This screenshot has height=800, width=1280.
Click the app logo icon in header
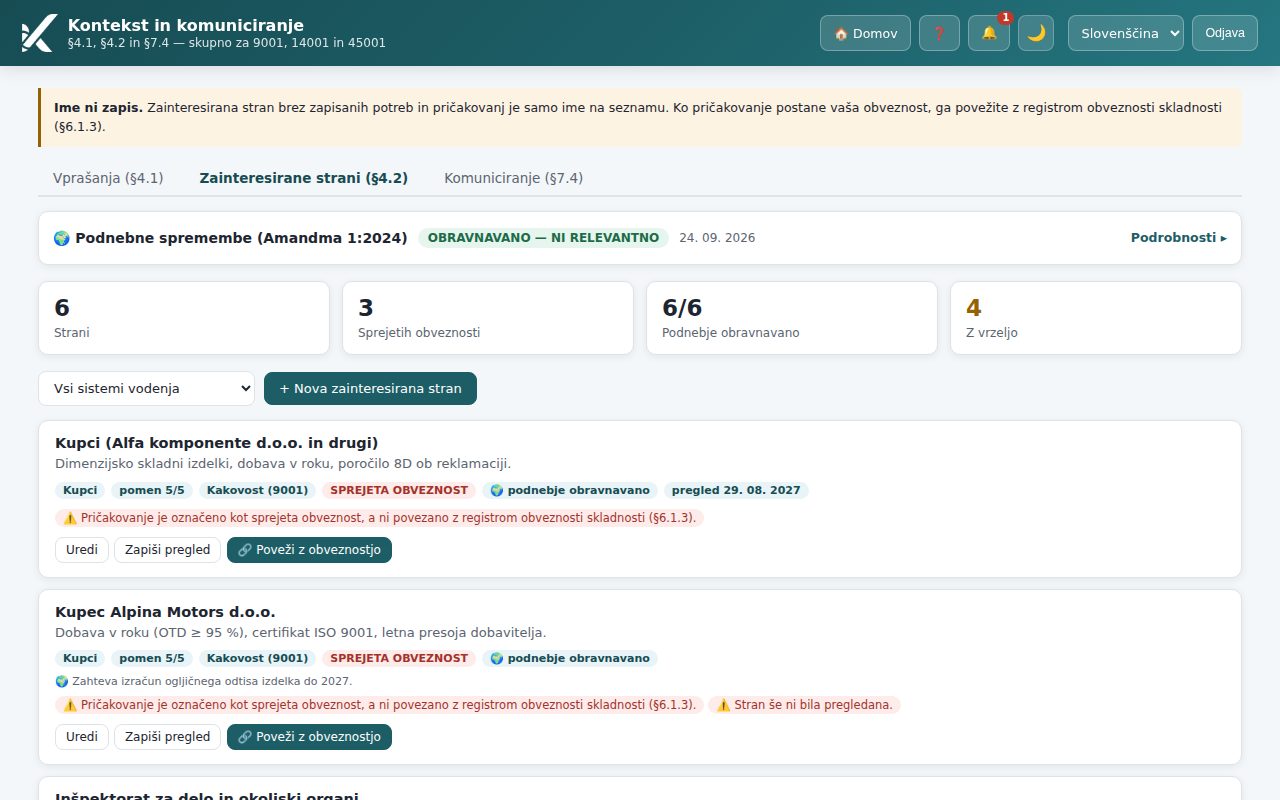pyautogui.click(x=38, y=33)
